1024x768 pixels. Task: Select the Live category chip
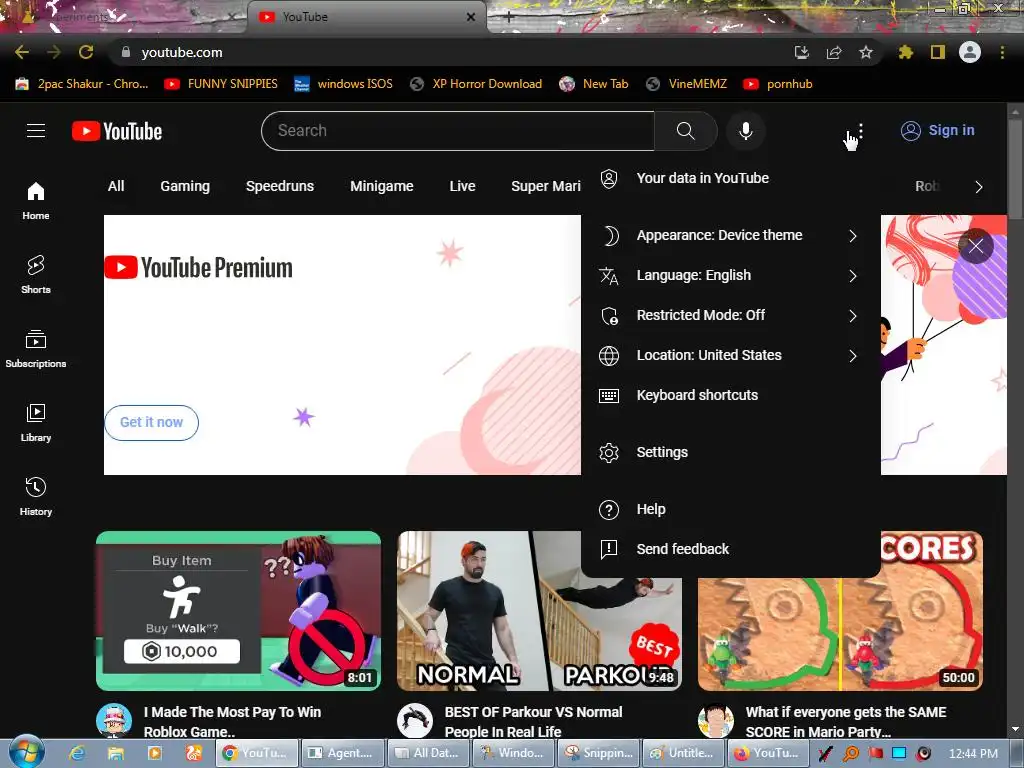click(x=462, y=186)
